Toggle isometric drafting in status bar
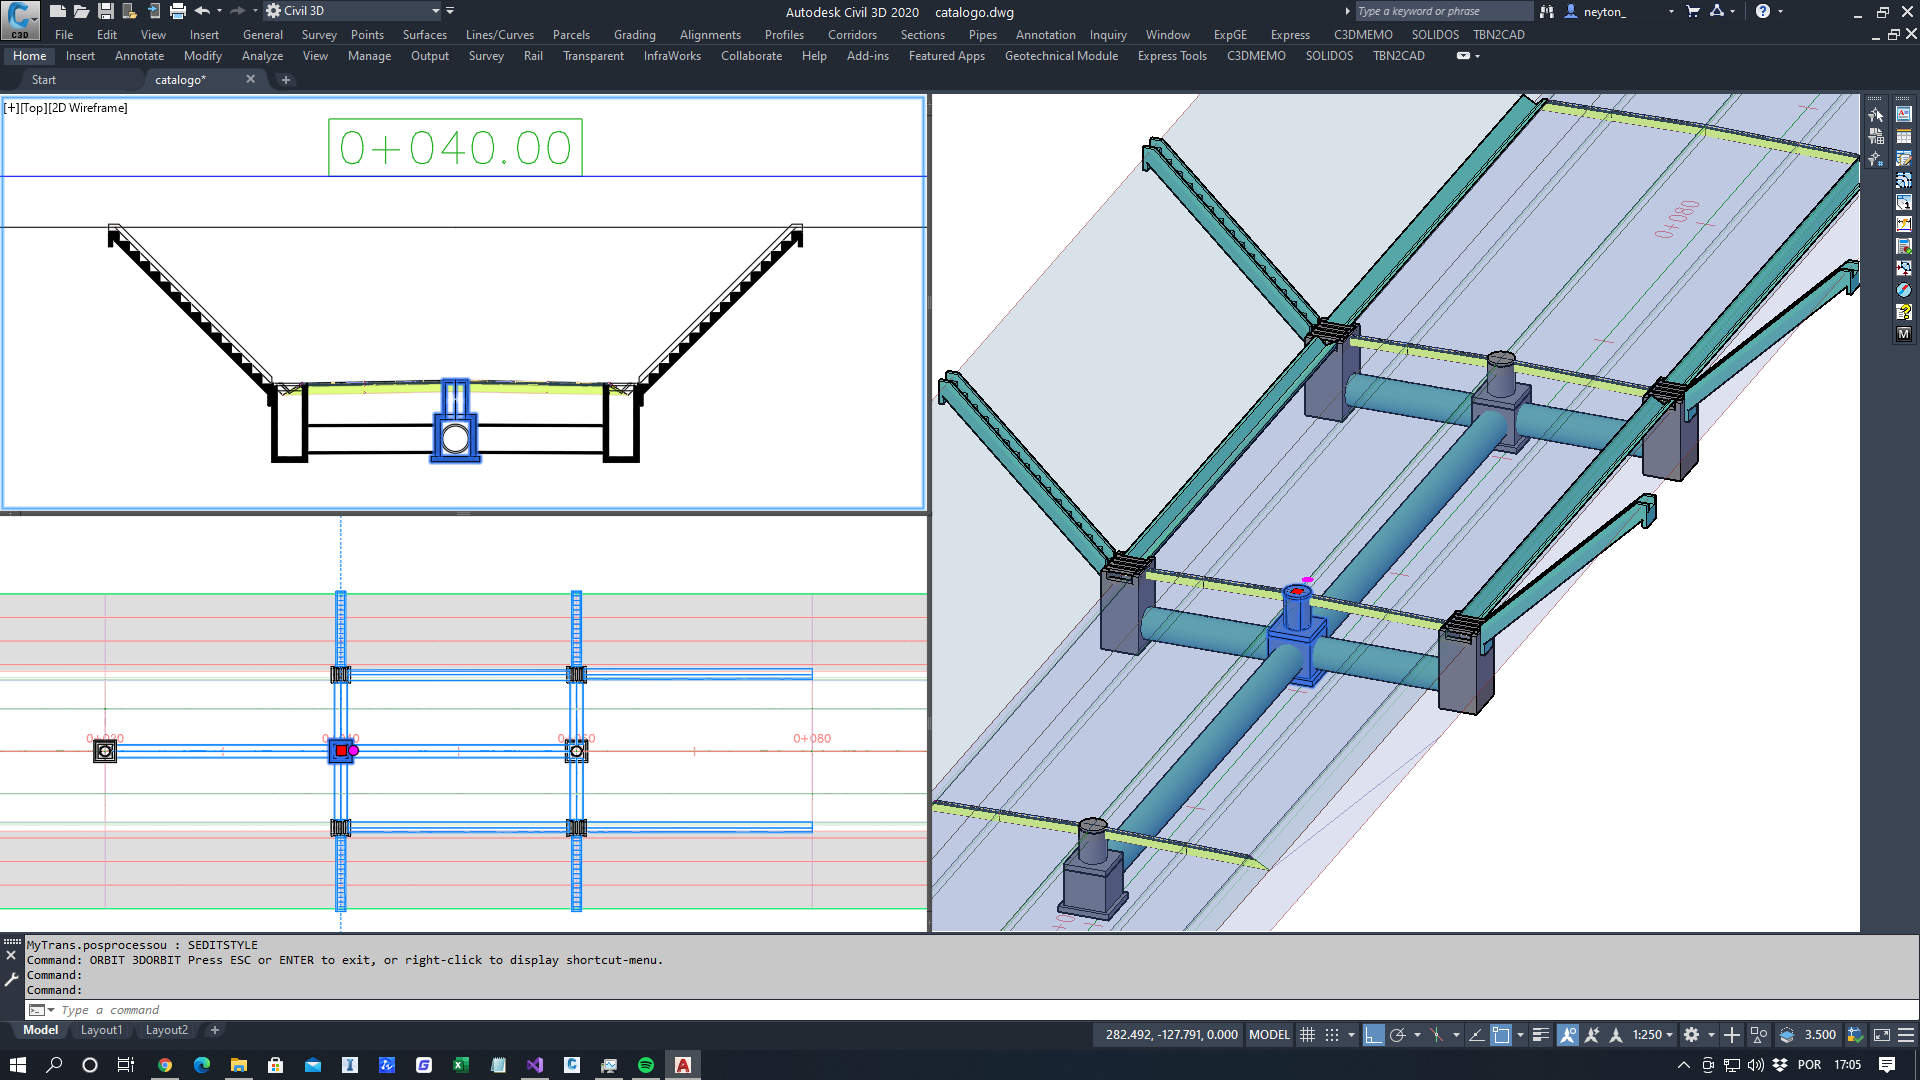Screen dimensions: 1920x1080 1437,1035
